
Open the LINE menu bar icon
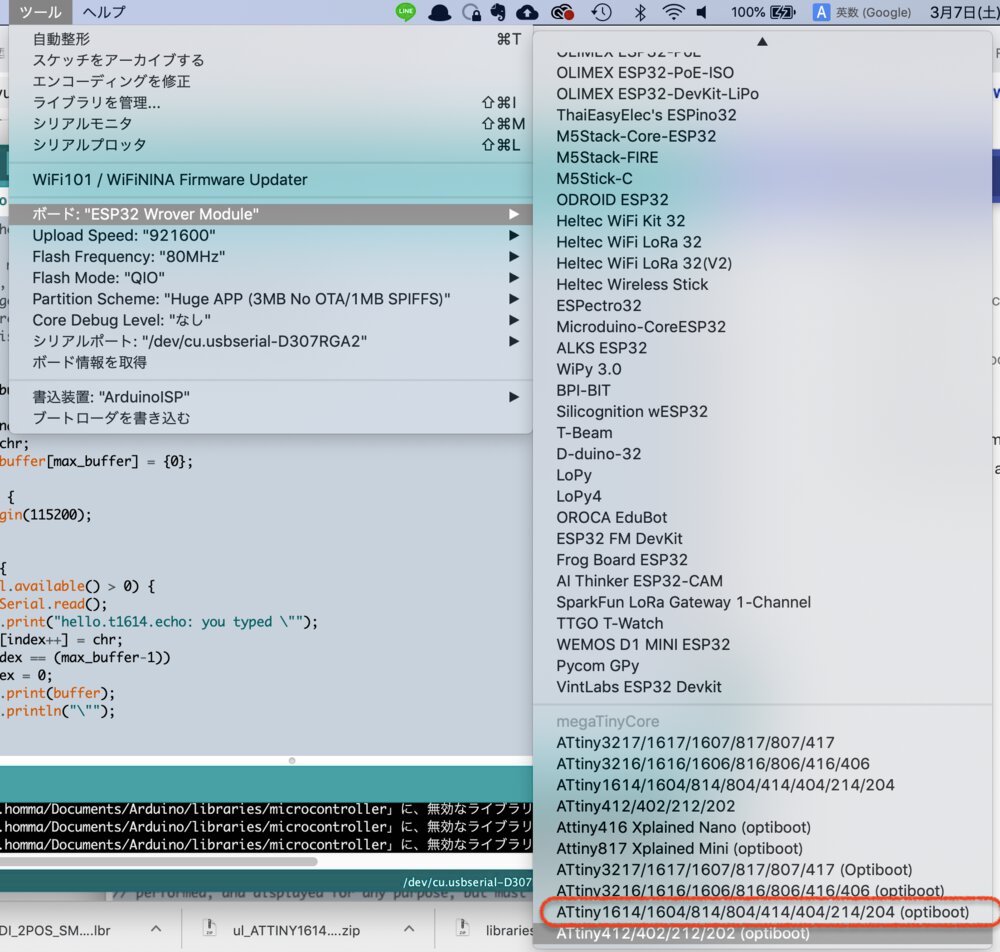405,12
